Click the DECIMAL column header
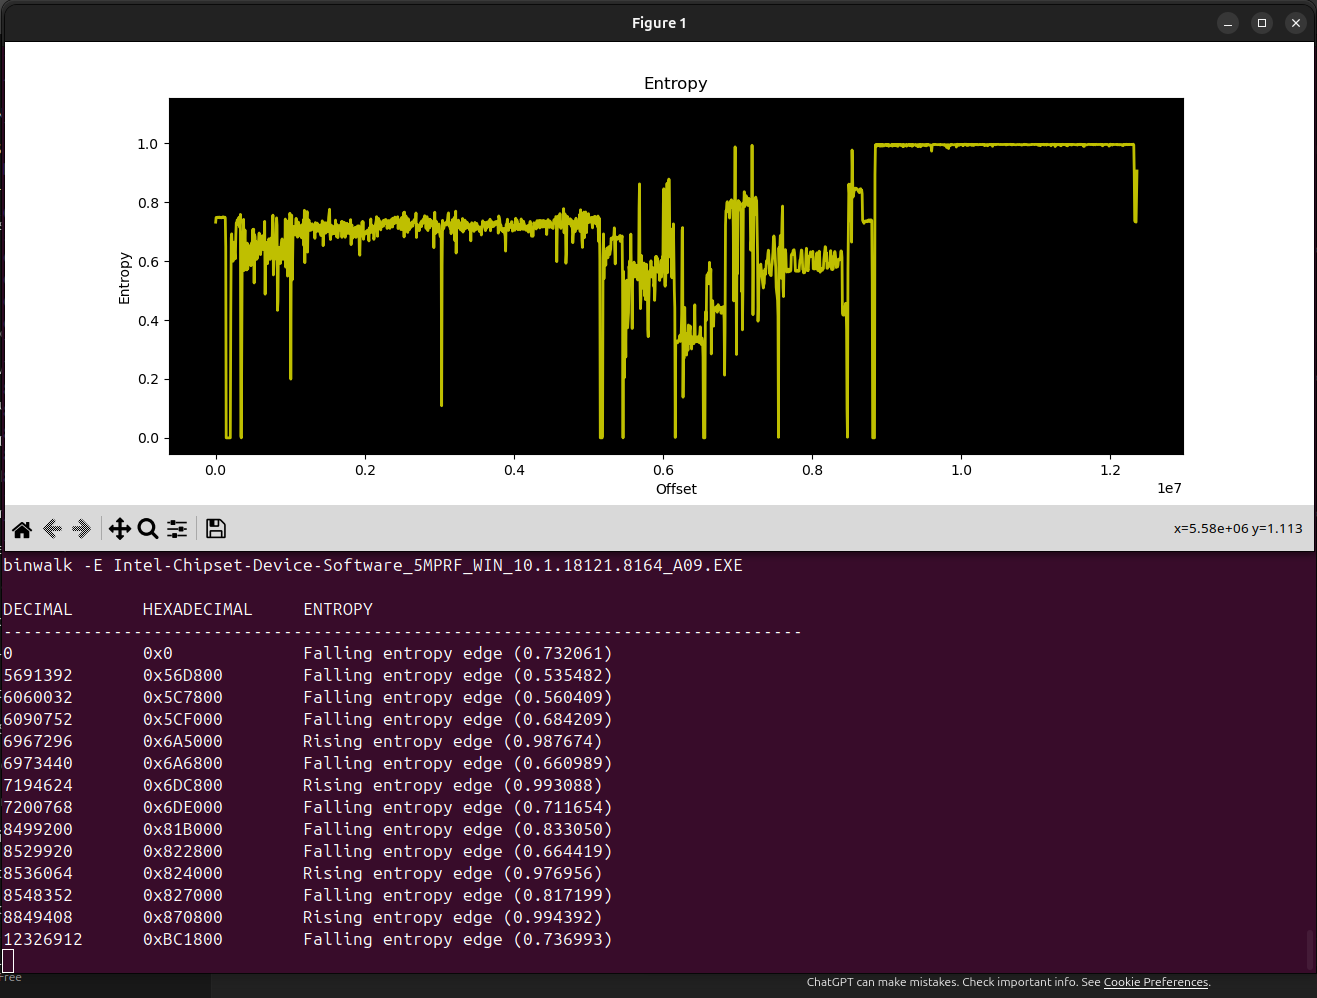Image resolution: width=1317 pixels, height=998 pixels. 38,609
